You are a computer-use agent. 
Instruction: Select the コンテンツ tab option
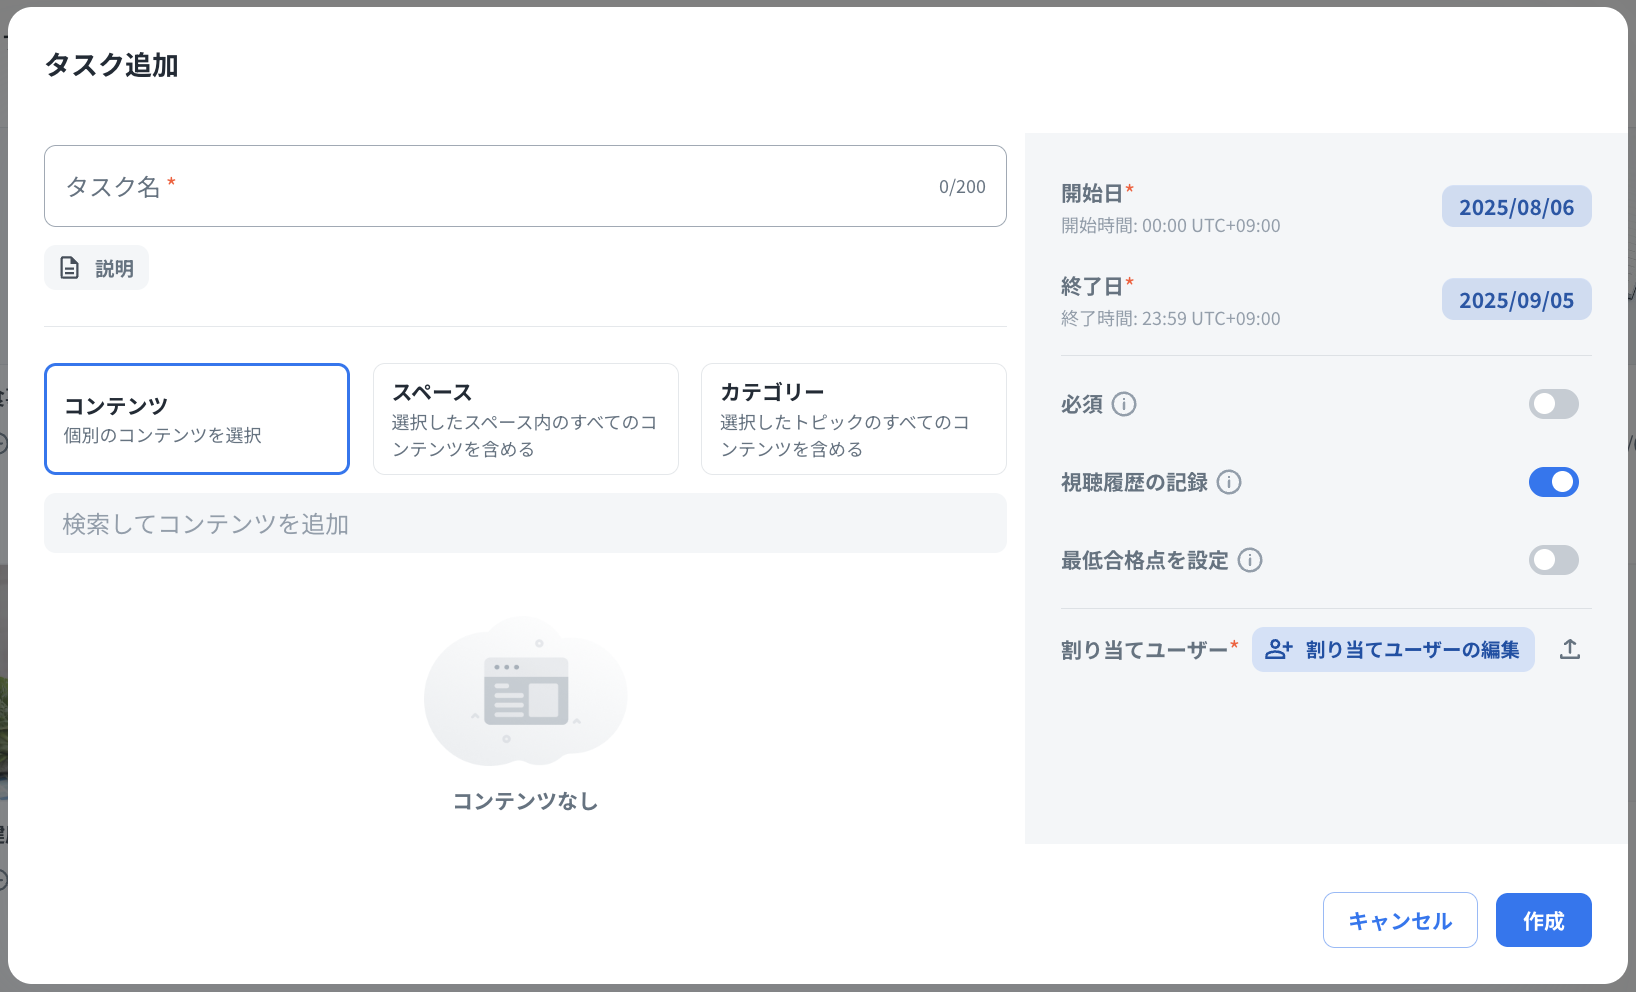coord(197,419)
